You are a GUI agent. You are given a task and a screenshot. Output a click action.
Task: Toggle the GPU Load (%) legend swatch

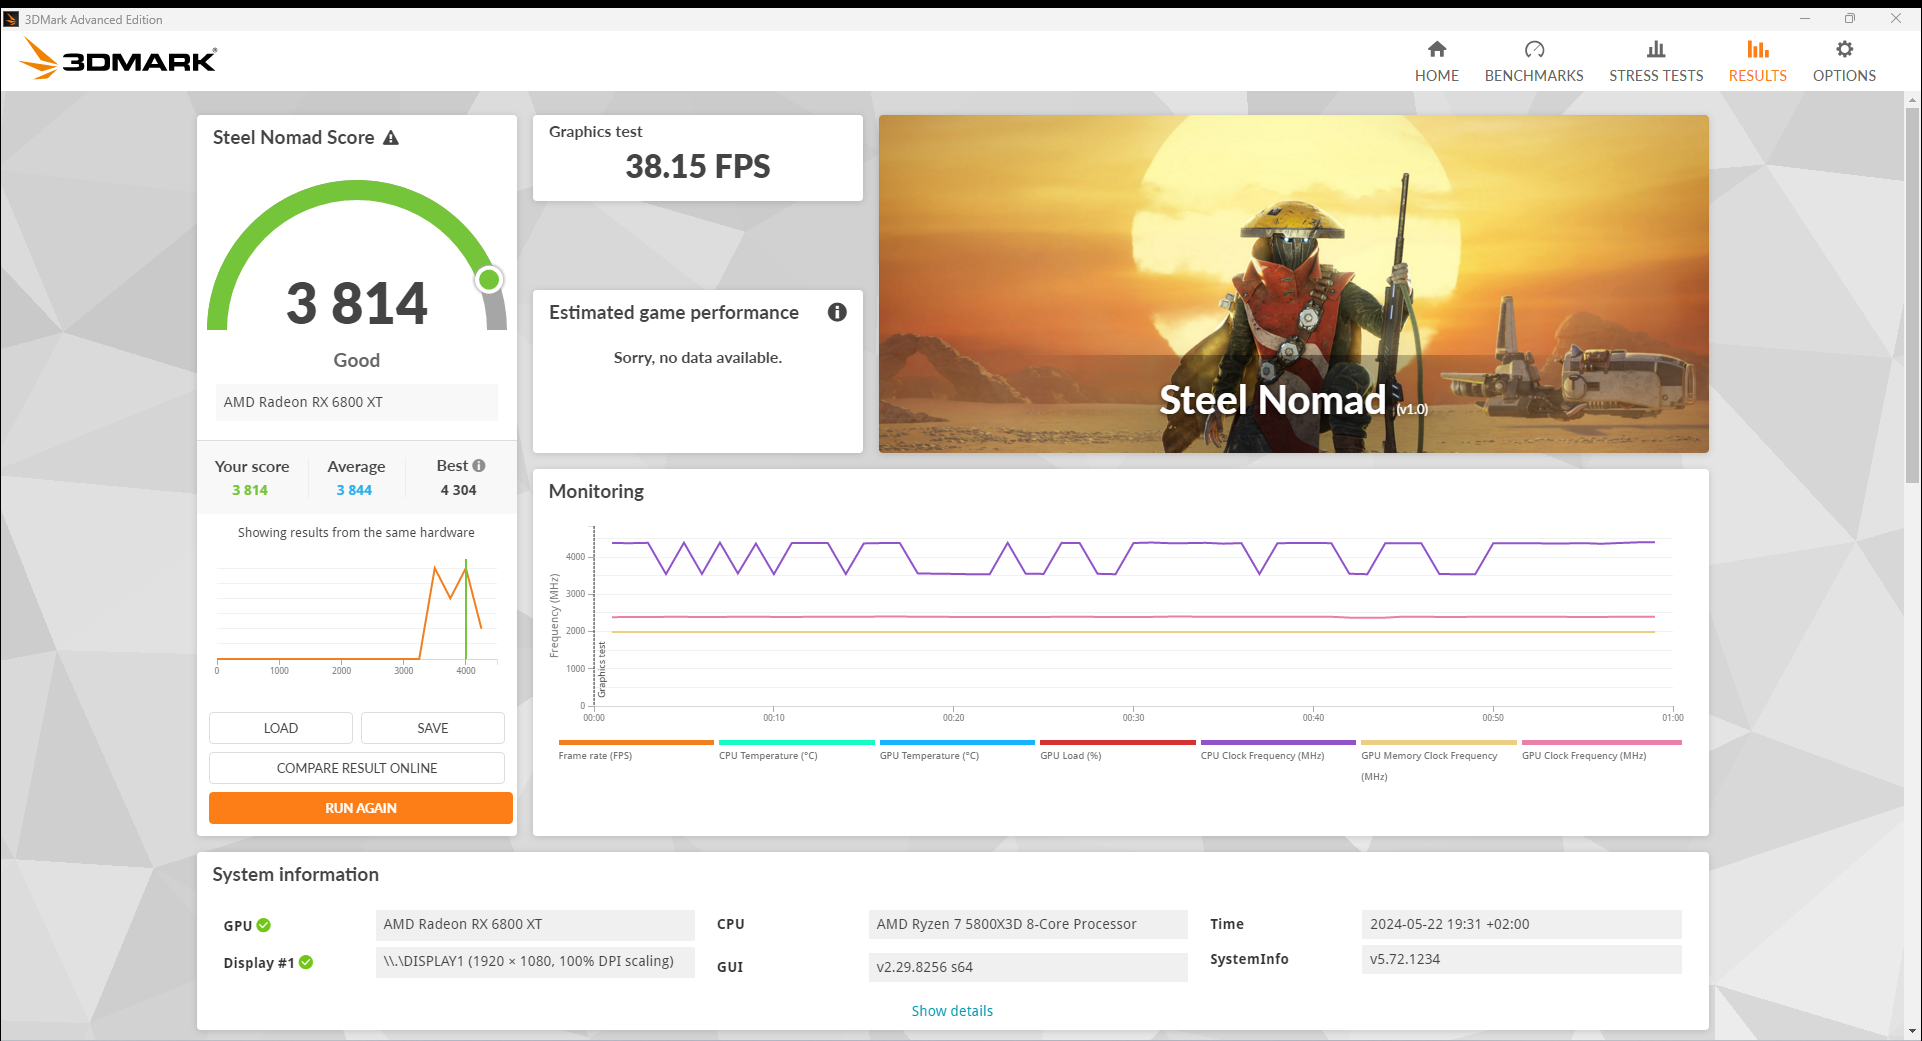[x=1118, y=743]
